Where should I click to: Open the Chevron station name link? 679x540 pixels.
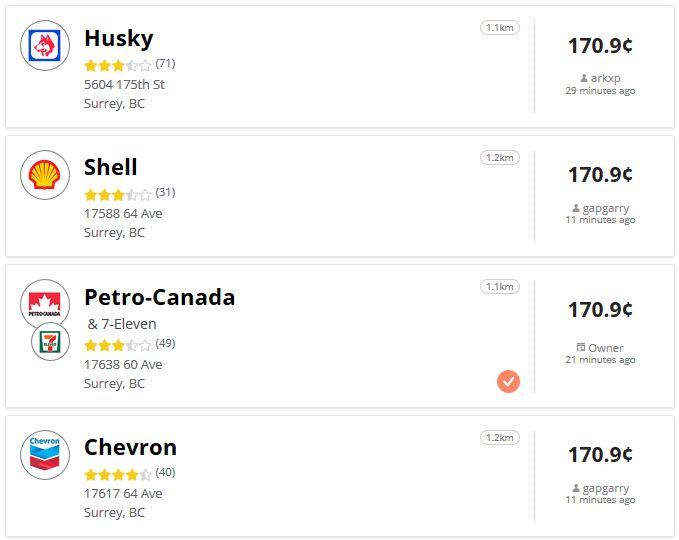coord(130,447)
